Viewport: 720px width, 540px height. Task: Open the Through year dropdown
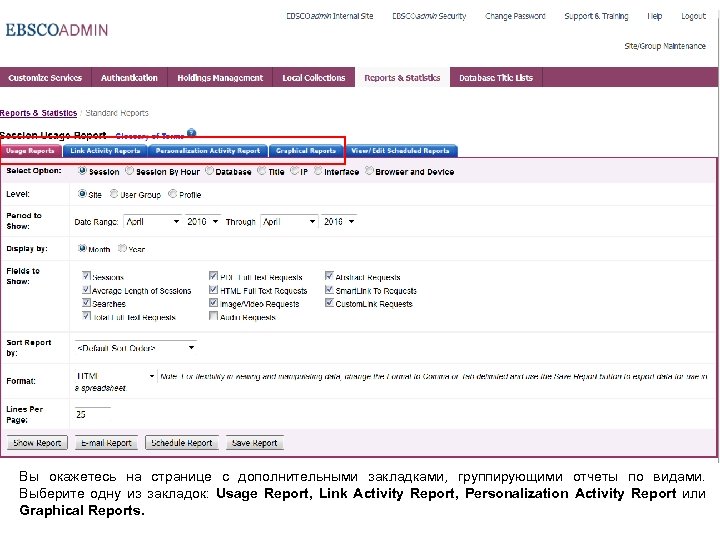(339, 222)
